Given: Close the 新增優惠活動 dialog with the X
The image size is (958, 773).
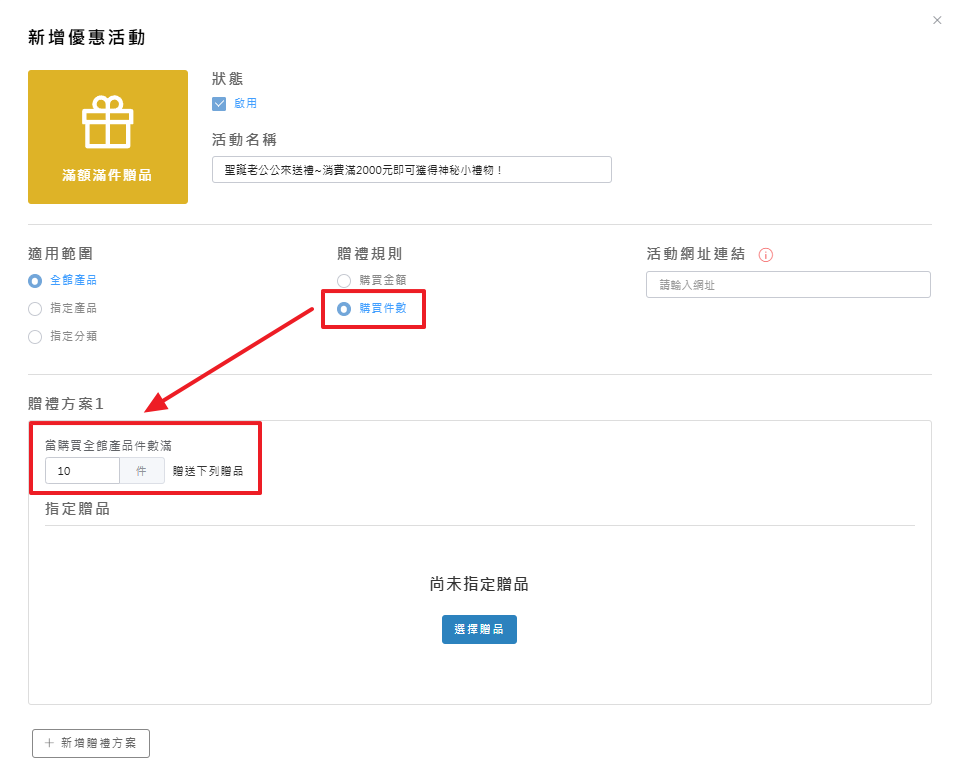Looking at the screenshot, I should coord(937,20).
